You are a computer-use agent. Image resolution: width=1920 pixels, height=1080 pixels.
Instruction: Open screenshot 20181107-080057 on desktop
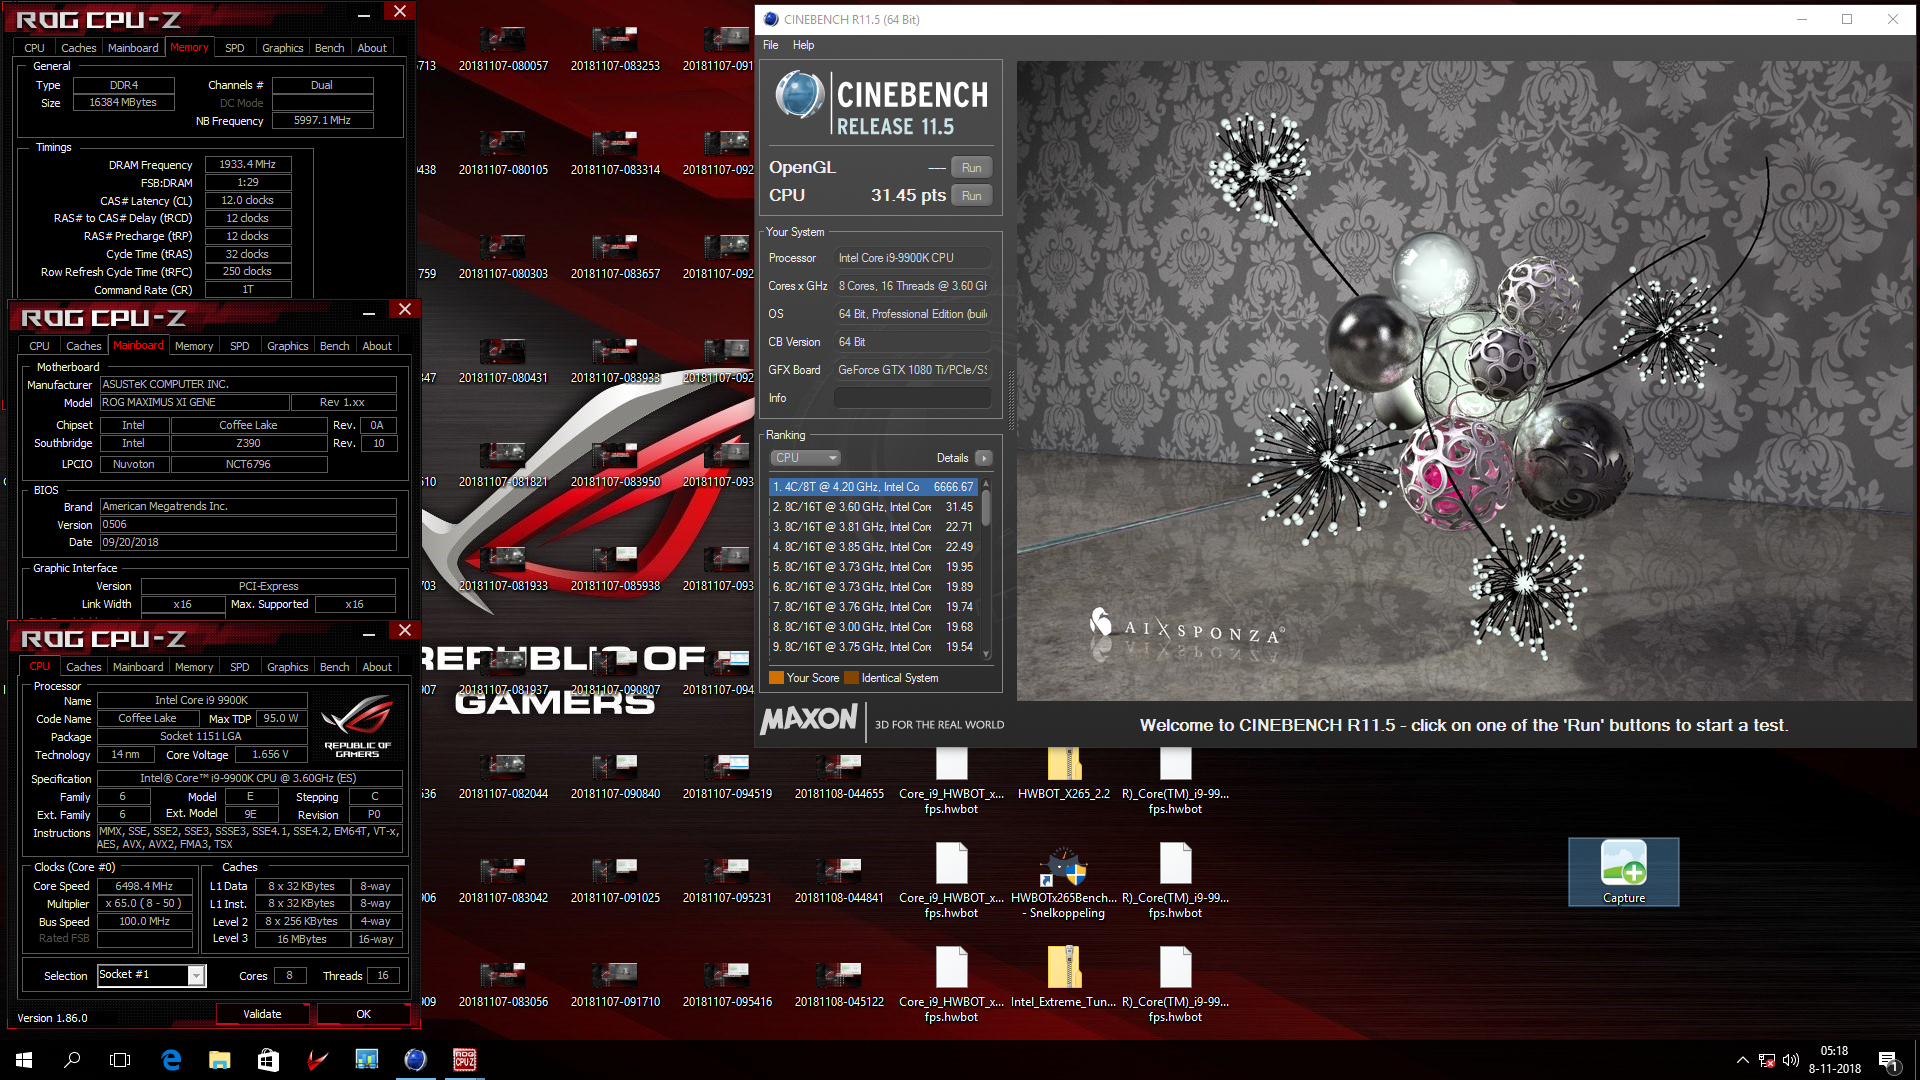point(503,50)
